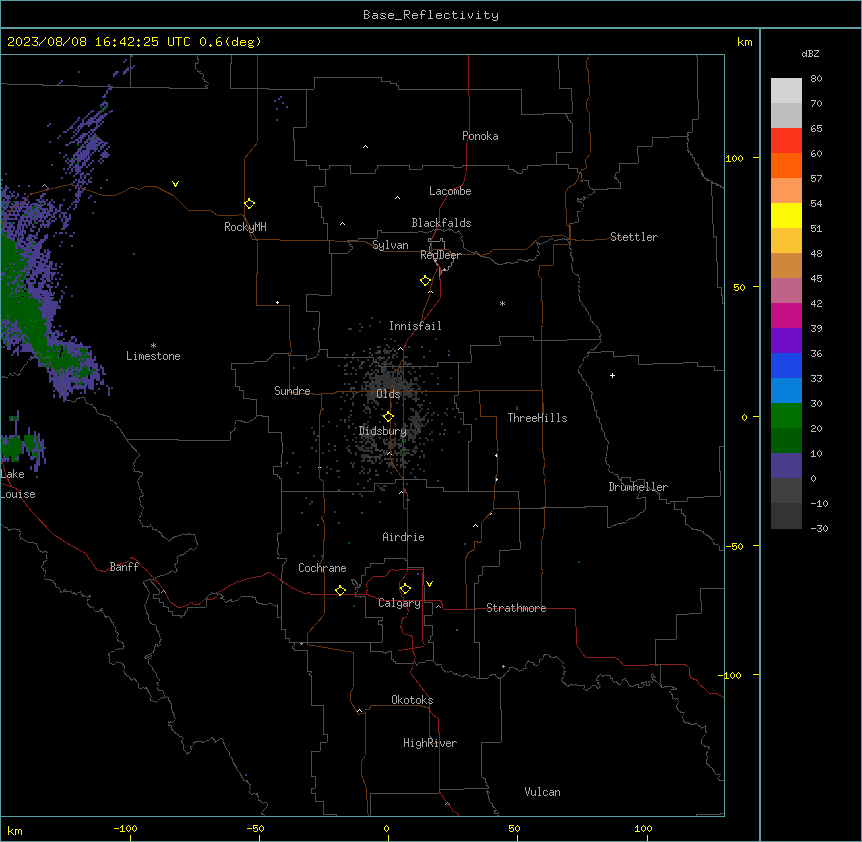
Task: Click the Calgary city label
Action: pos(399,603)
